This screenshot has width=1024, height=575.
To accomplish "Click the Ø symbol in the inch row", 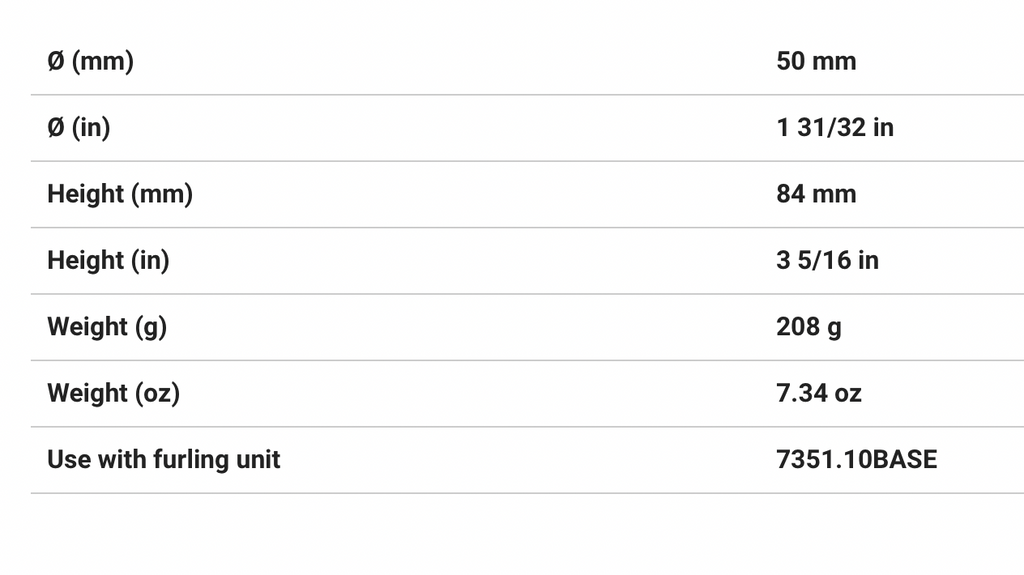I will [56, 127].
